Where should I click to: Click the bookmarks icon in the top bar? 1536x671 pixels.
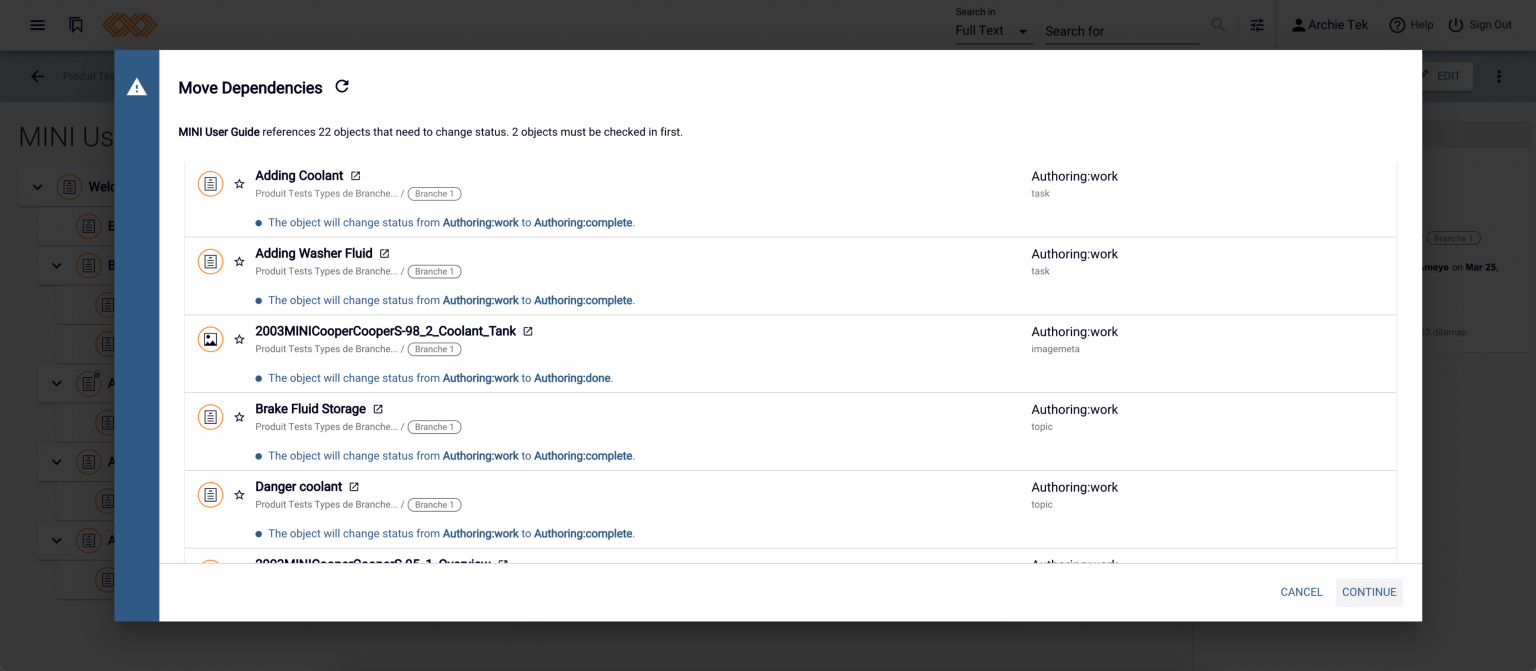pyautogui.click(x=76, y=25)
